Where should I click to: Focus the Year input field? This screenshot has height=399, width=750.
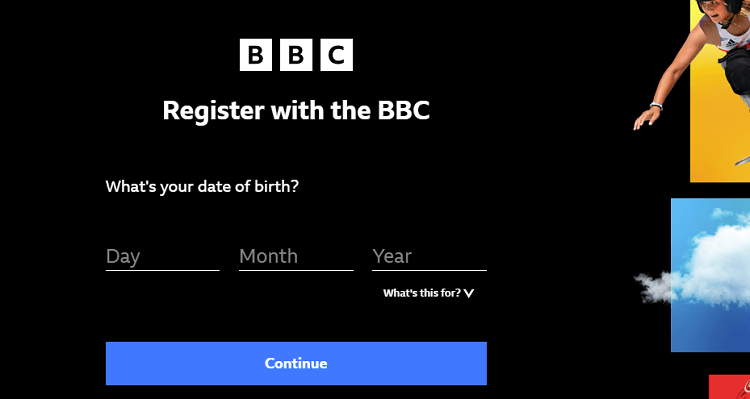click(429, 256)
